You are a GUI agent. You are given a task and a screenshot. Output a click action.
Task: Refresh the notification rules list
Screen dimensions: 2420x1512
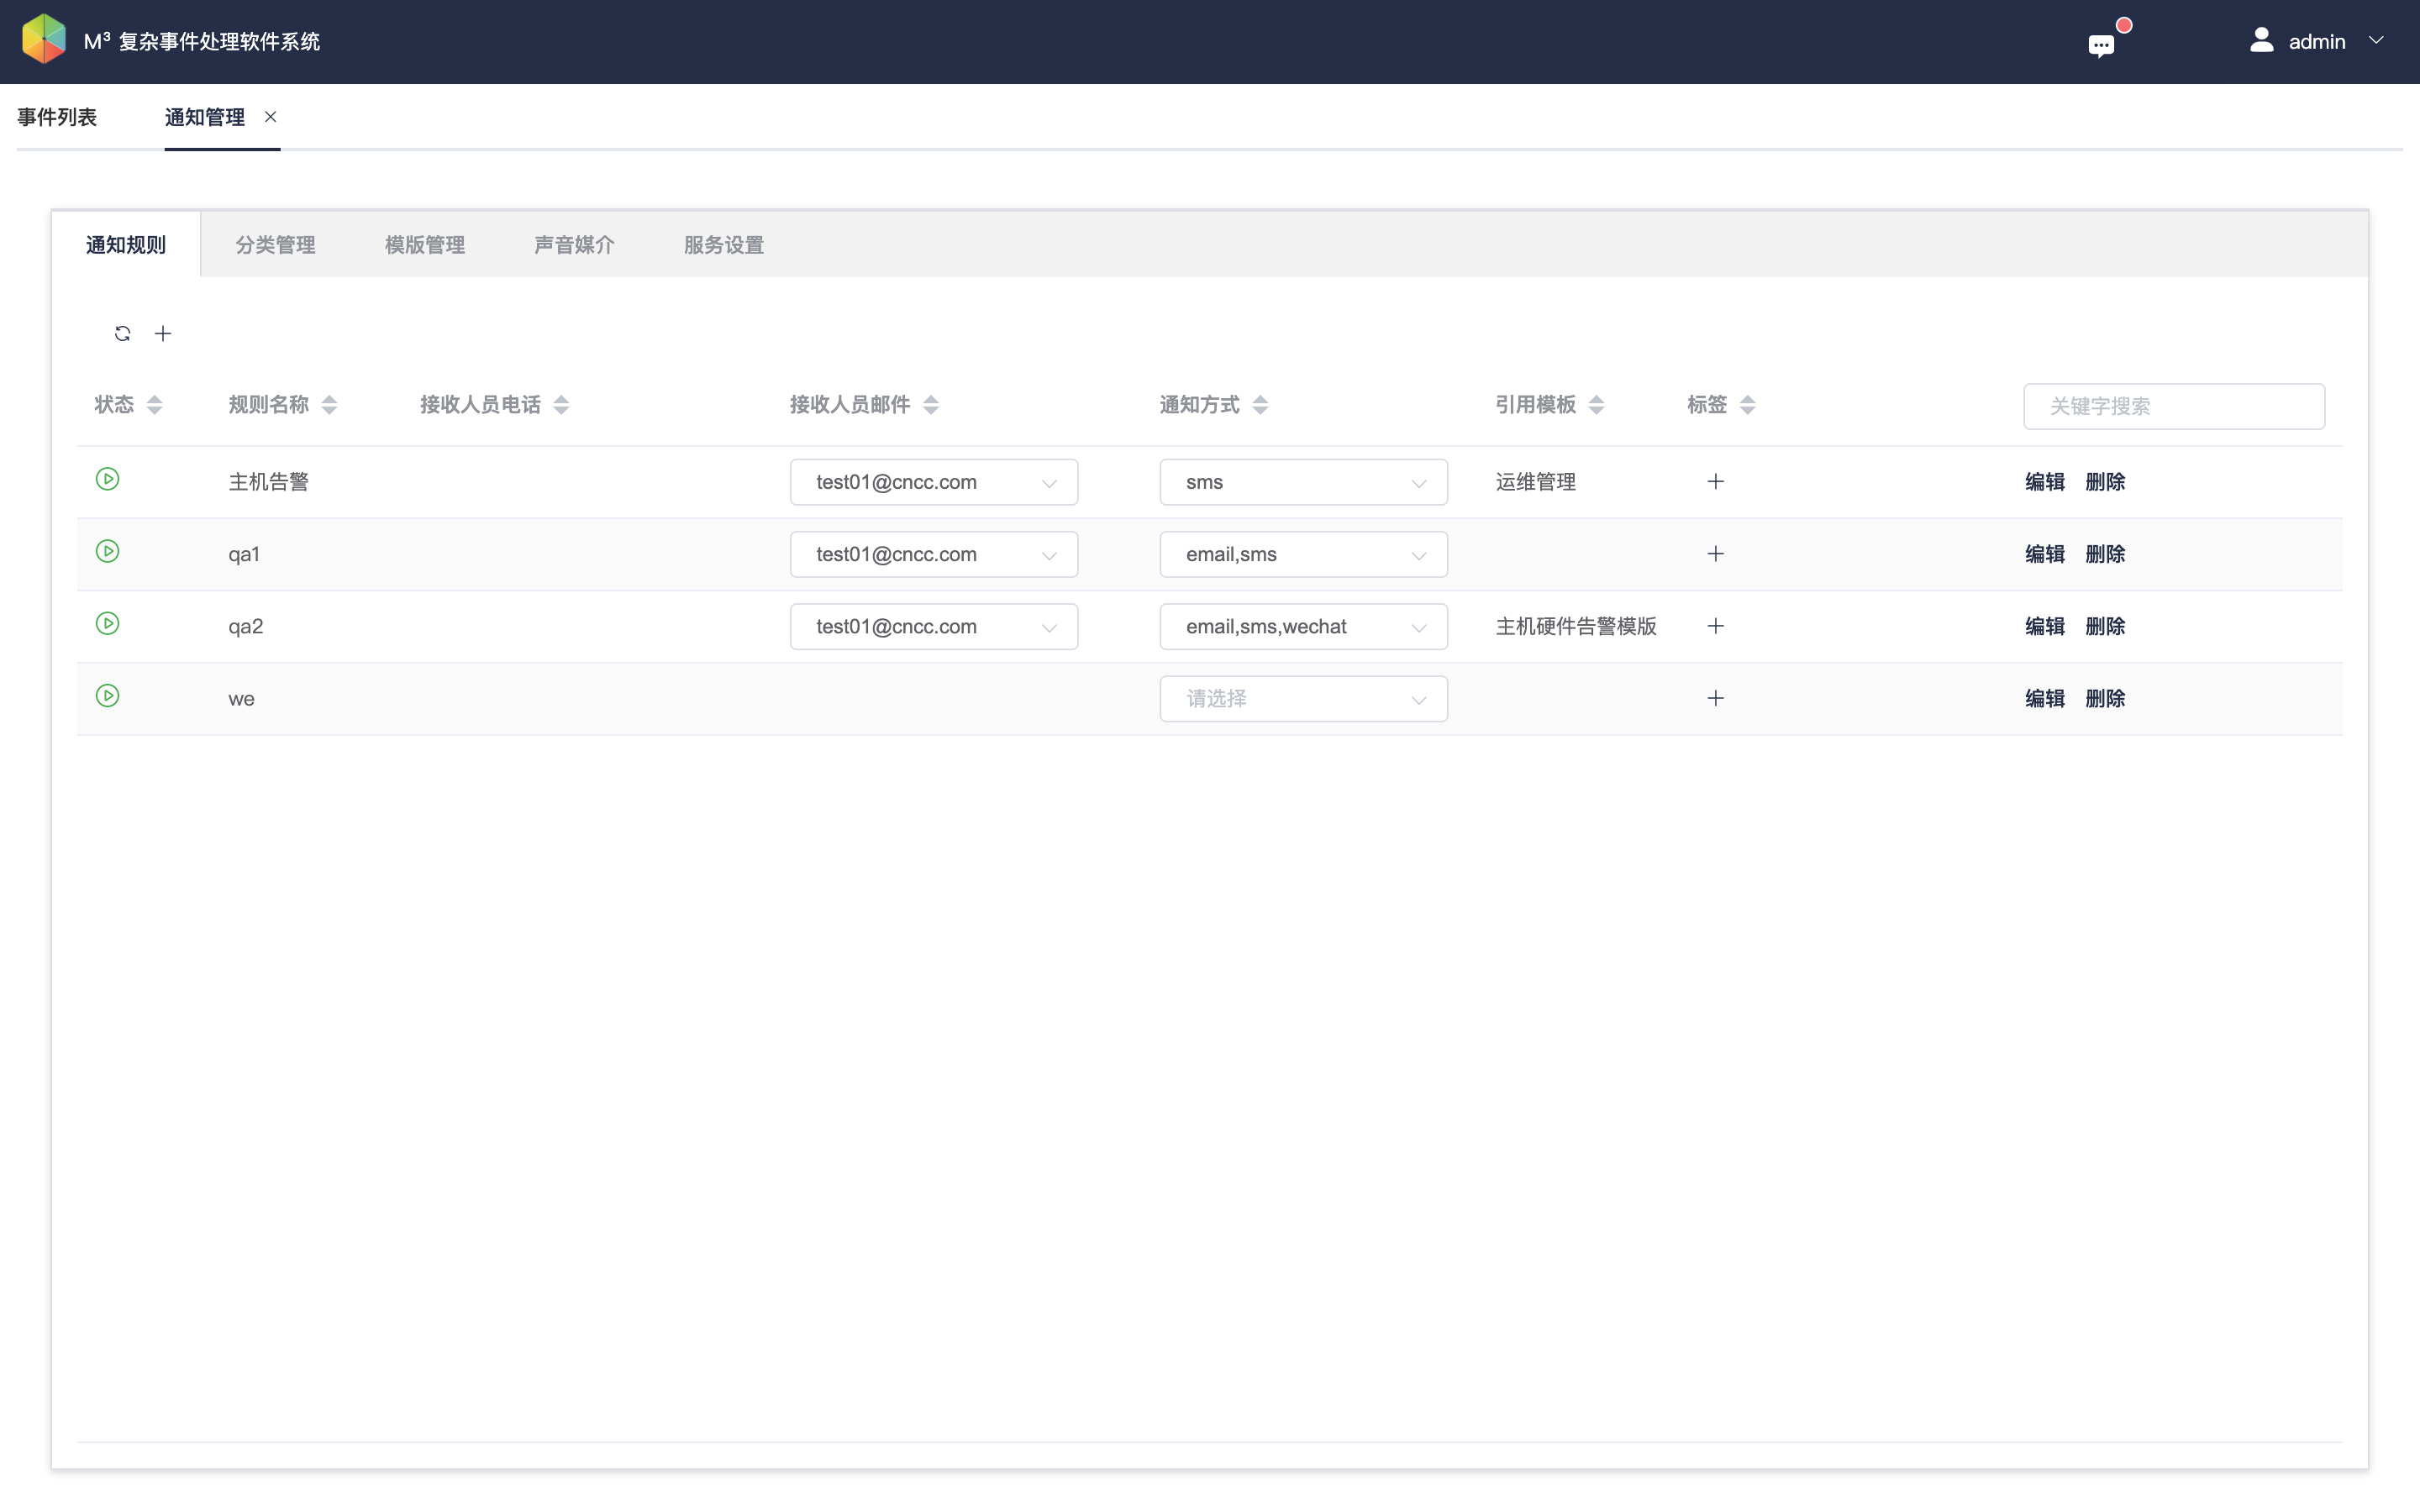tap(122, 333)
